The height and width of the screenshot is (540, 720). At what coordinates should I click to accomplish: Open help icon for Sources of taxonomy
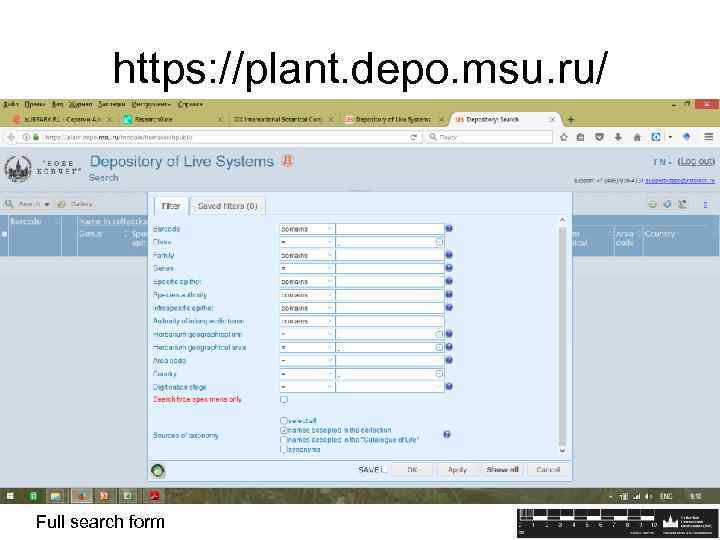(447, 434)
